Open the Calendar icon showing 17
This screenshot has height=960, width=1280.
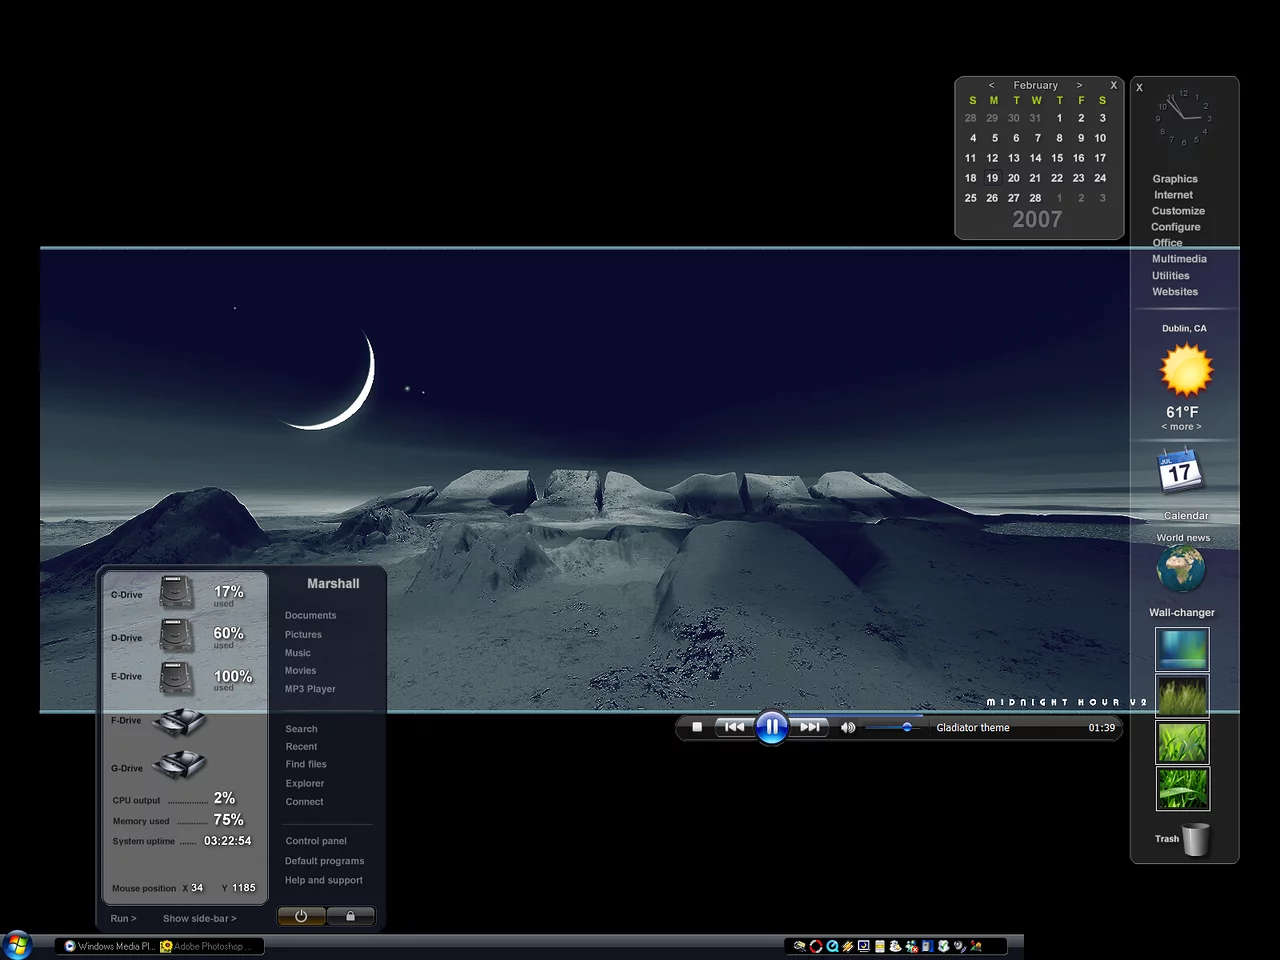tap(1180, 472)
